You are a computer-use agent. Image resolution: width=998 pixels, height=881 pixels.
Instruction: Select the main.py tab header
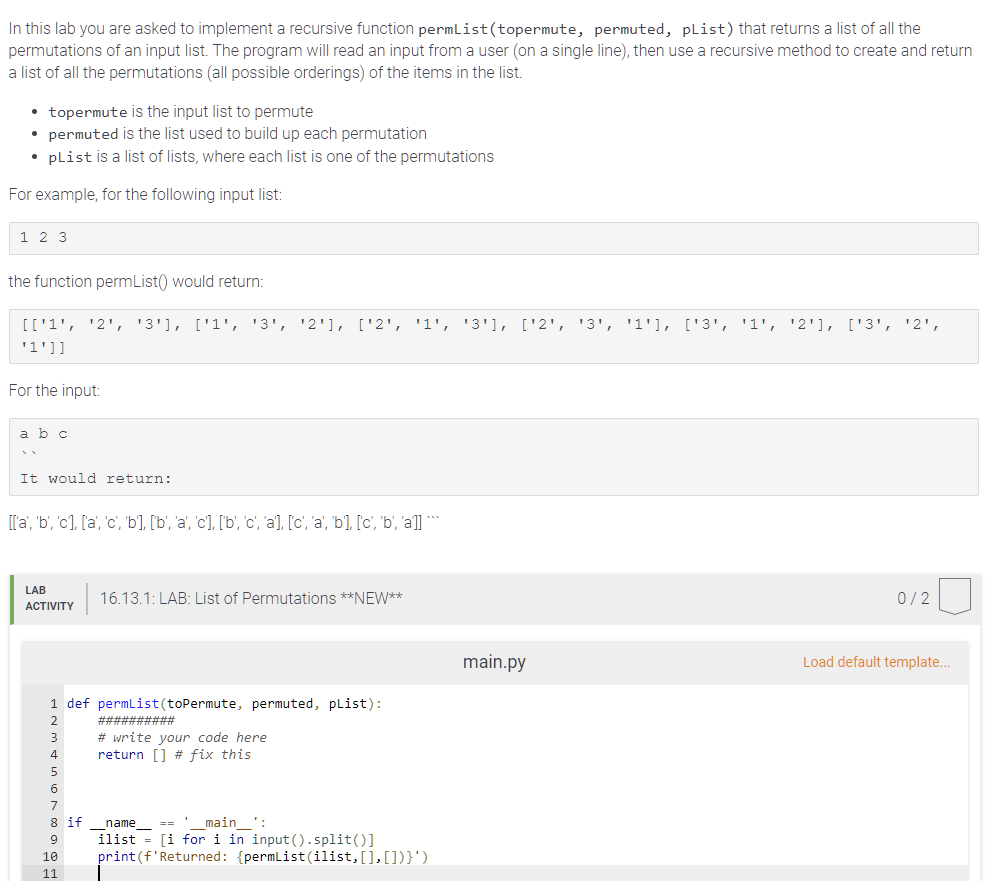[x=493, y=661]
